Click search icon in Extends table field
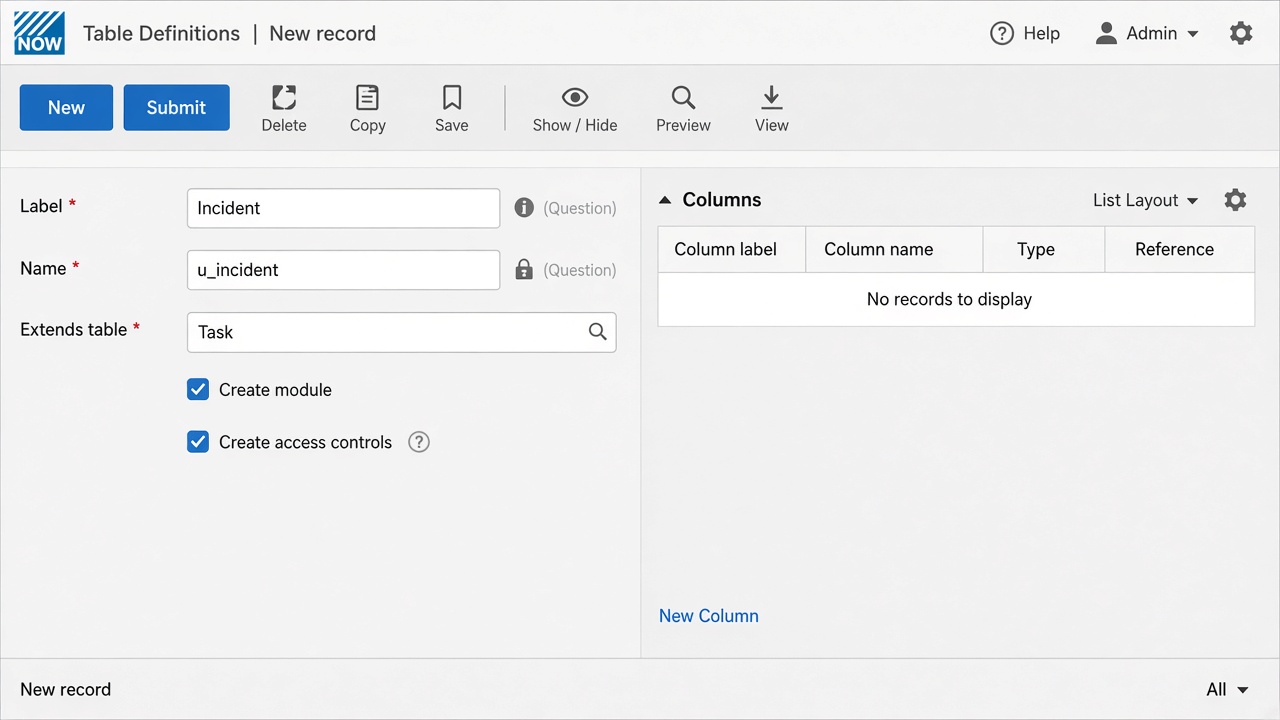 tap(597, 332)
